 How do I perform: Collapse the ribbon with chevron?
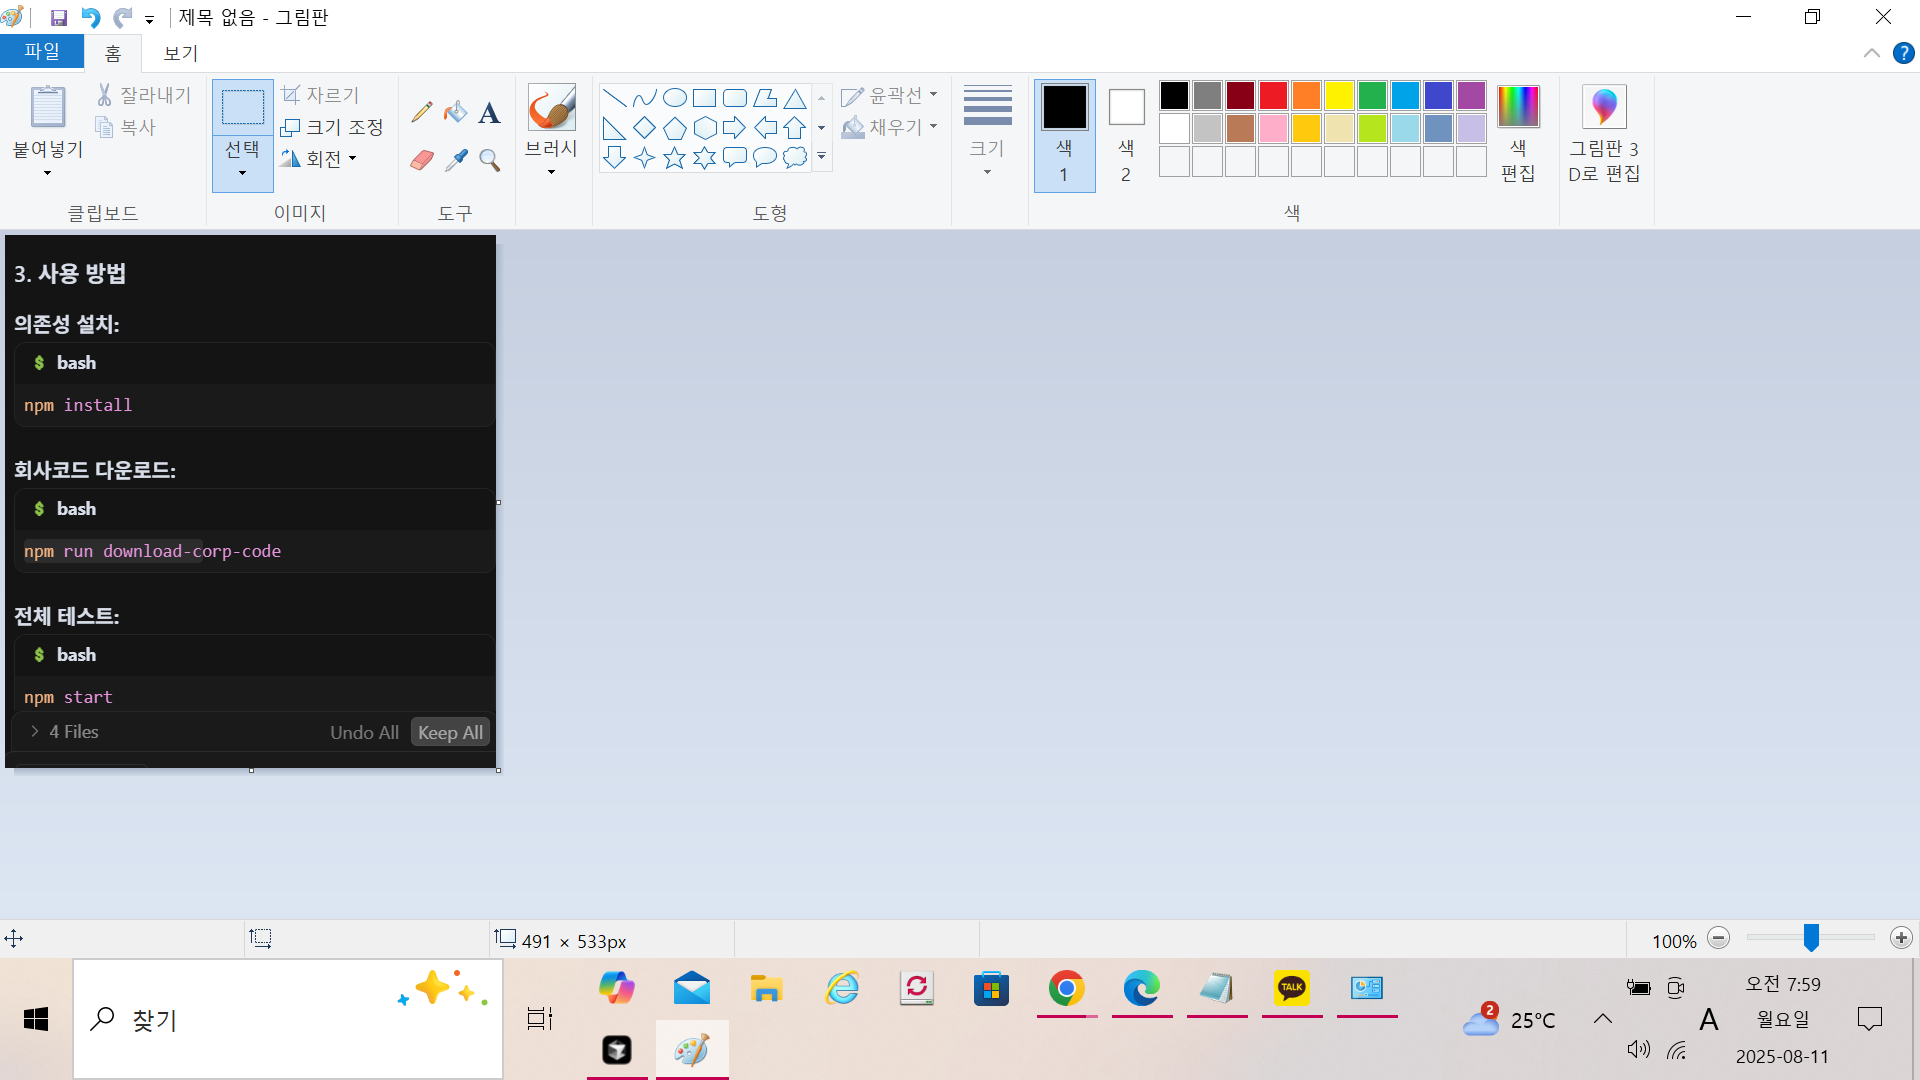pos(1872,53)
